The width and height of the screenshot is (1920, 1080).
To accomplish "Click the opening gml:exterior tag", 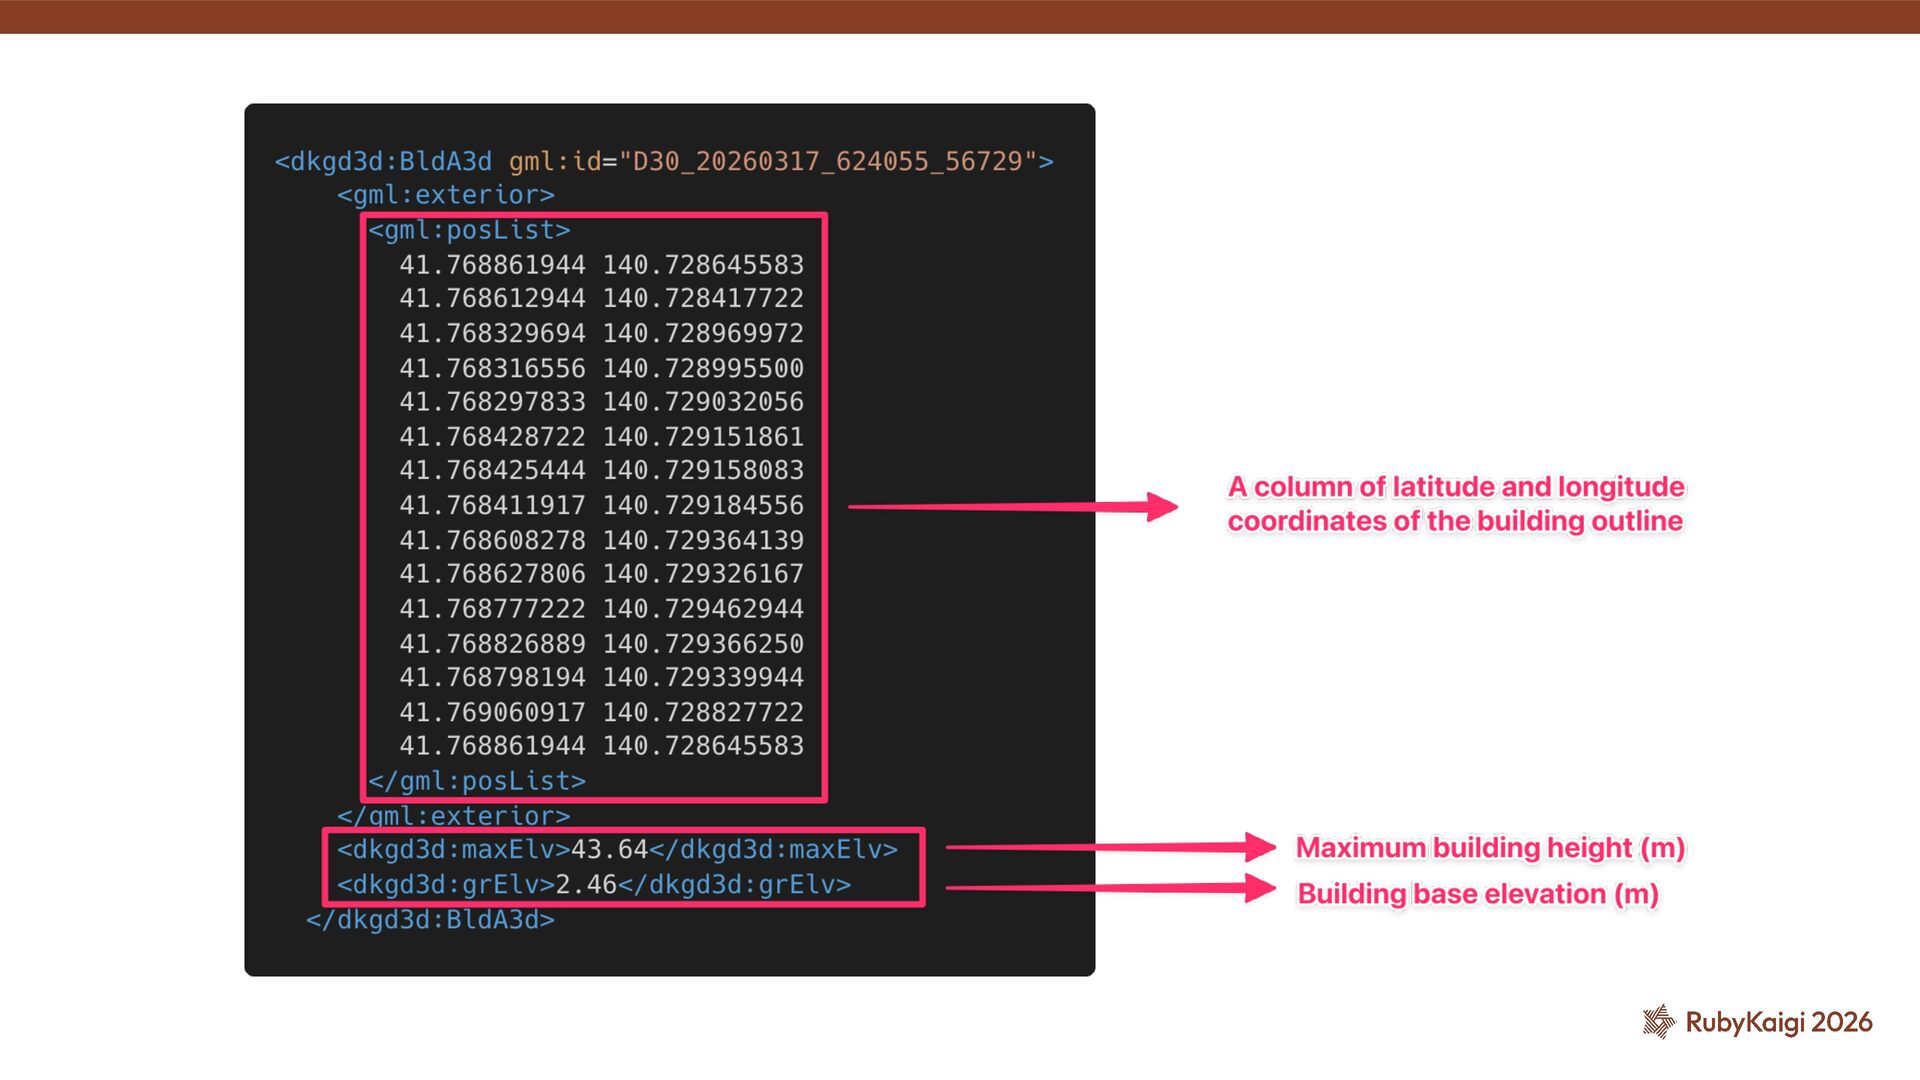I will click(445, 195).
